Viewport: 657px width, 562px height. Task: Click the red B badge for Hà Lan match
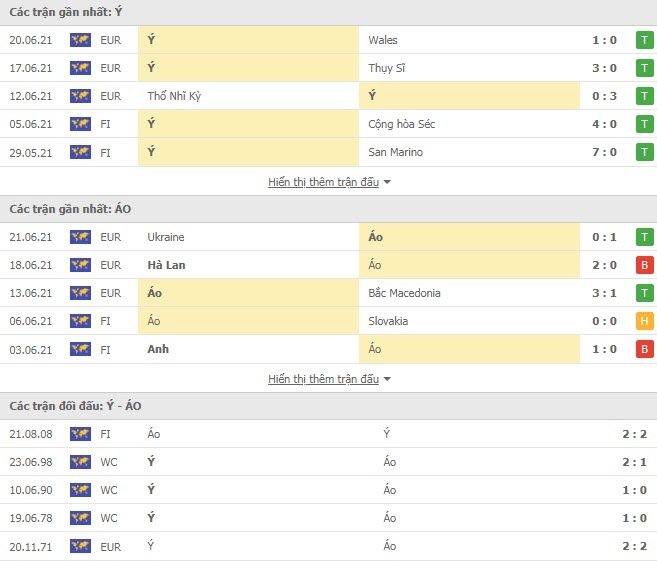point(644,265)
